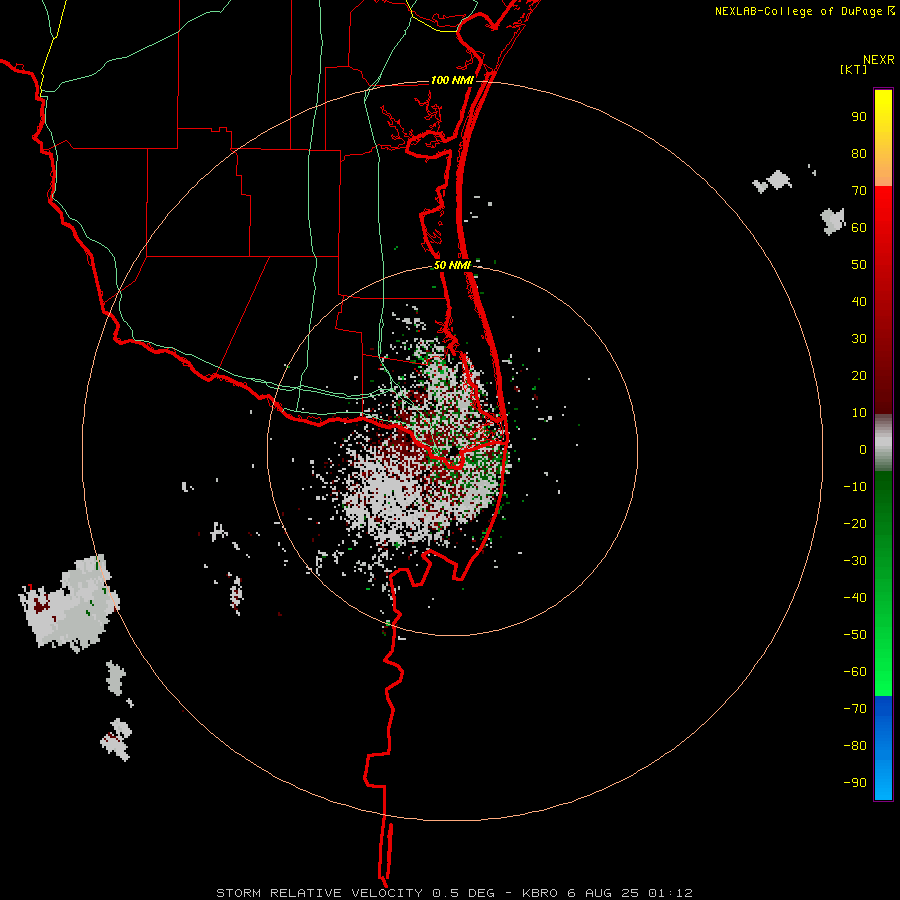900x900 pixels.
Task: Click the 0.5 DEG elevation text in the caption
Action: click(463, 893)
